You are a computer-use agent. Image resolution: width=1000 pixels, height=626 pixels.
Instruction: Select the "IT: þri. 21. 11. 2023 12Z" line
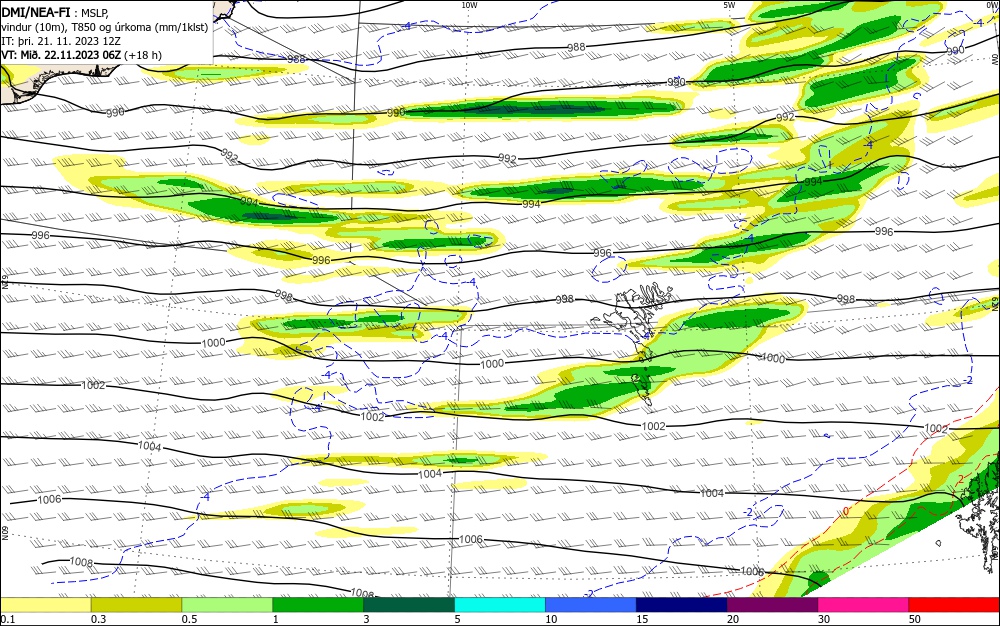click(61, 41)
